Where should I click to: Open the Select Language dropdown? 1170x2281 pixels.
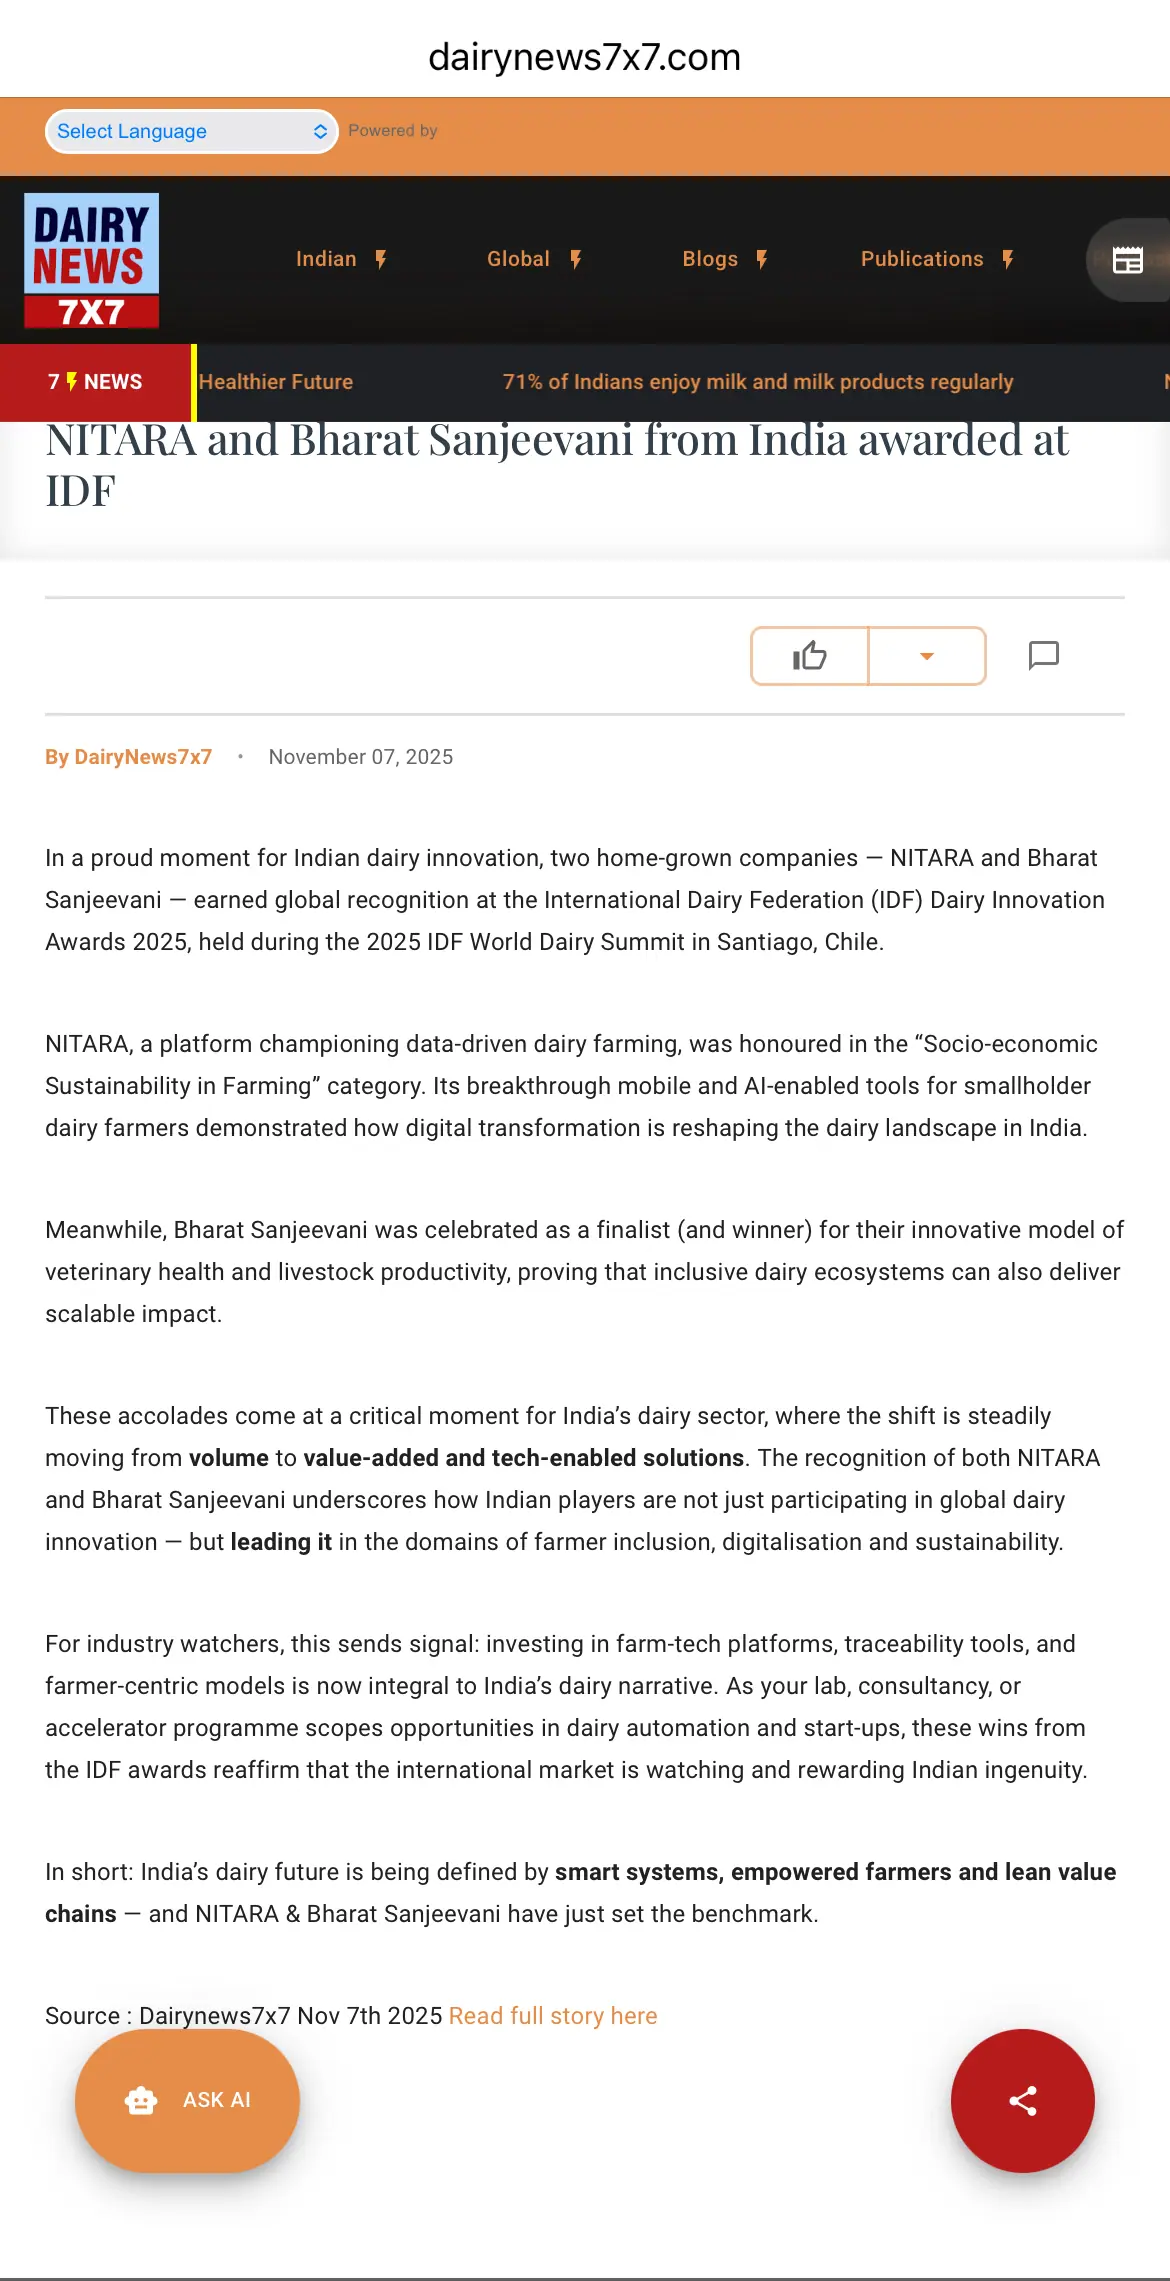(x=191, y=131)
